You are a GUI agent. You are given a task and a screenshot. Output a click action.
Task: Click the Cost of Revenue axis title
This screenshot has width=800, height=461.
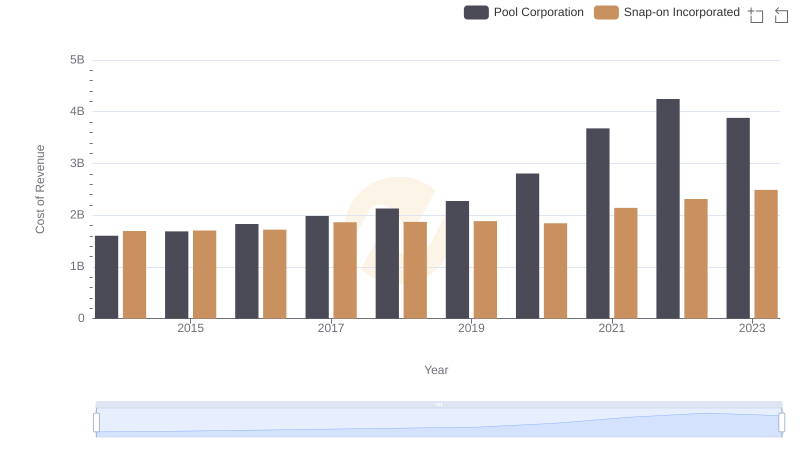40,189
